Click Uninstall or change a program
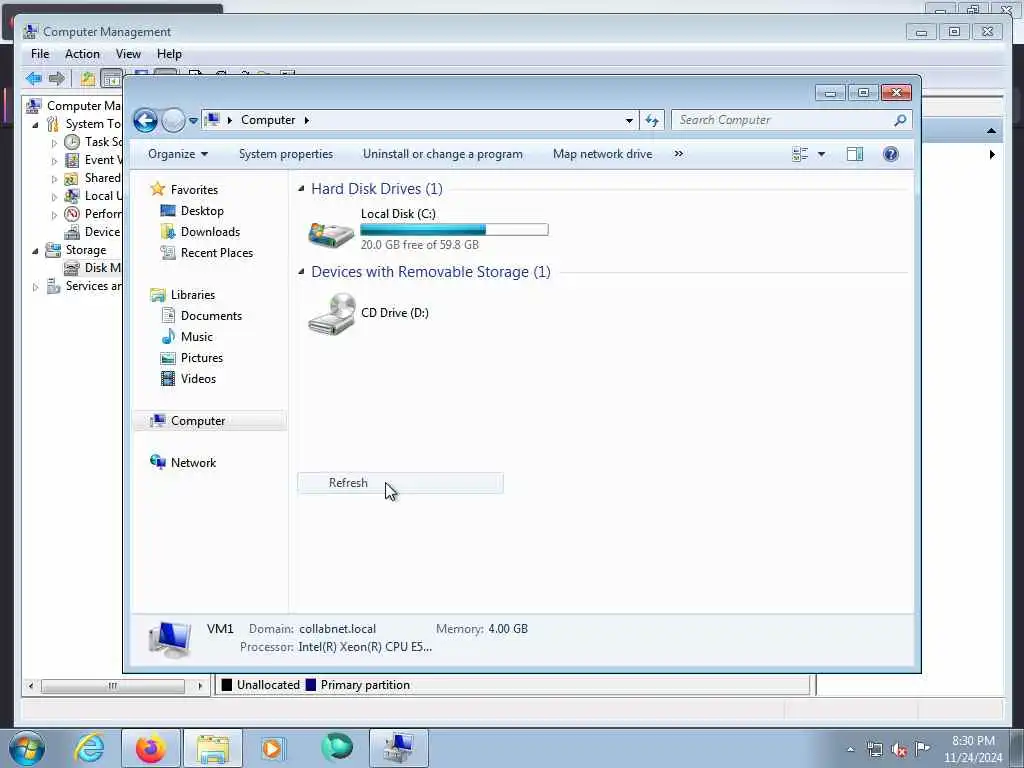This screenshot has width=1024, height=768. click(443, 154)
